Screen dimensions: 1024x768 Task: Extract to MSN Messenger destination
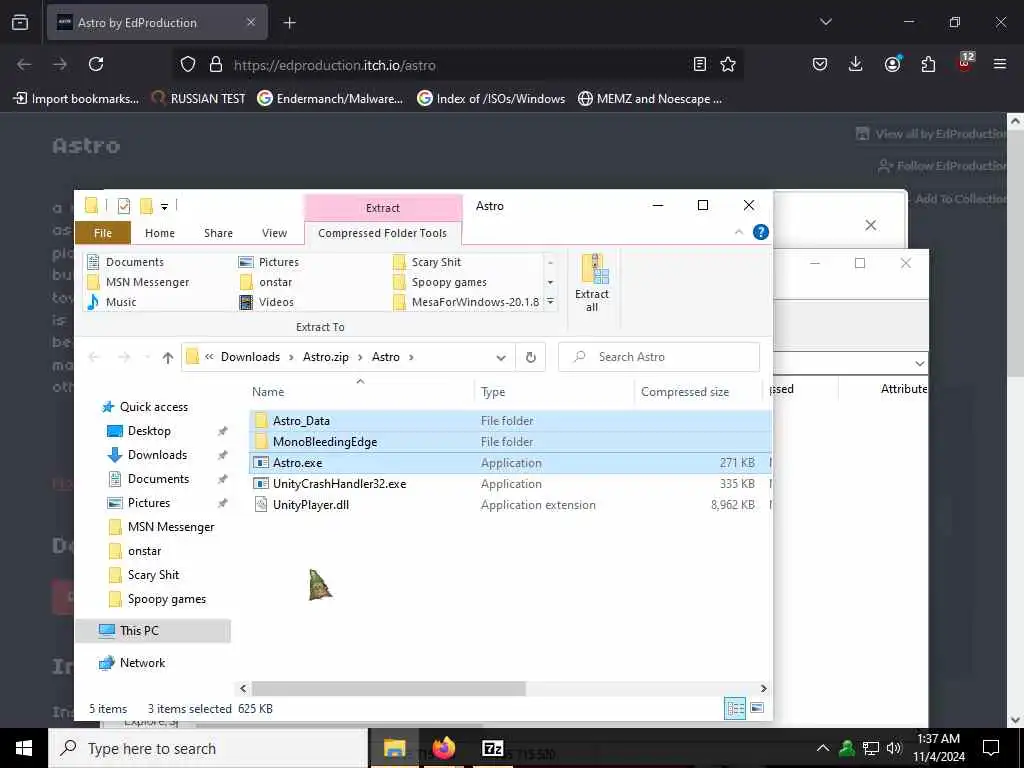(x=138, y=282)
